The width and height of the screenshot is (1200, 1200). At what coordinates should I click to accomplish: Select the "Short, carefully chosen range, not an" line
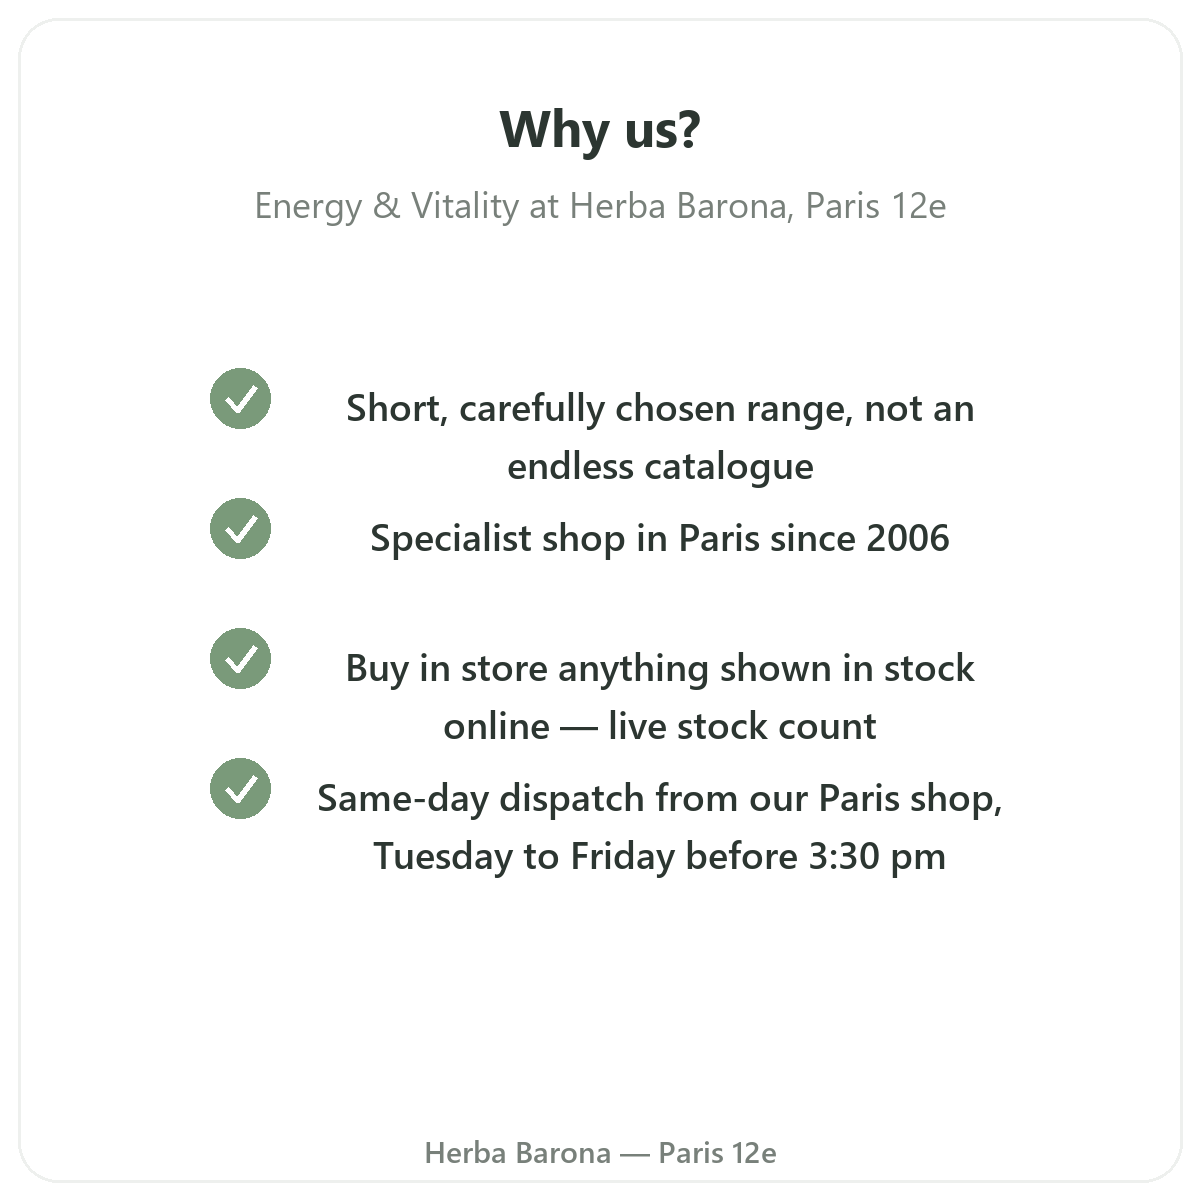coord(660,409)
